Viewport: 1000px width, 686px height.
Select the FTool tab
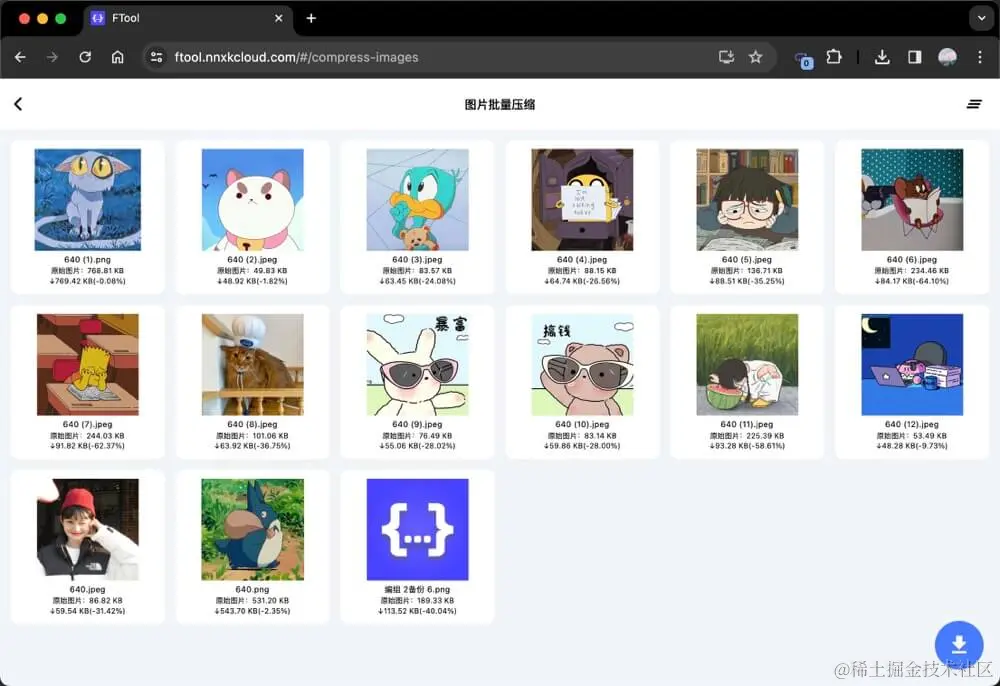[x=188, y=18]
